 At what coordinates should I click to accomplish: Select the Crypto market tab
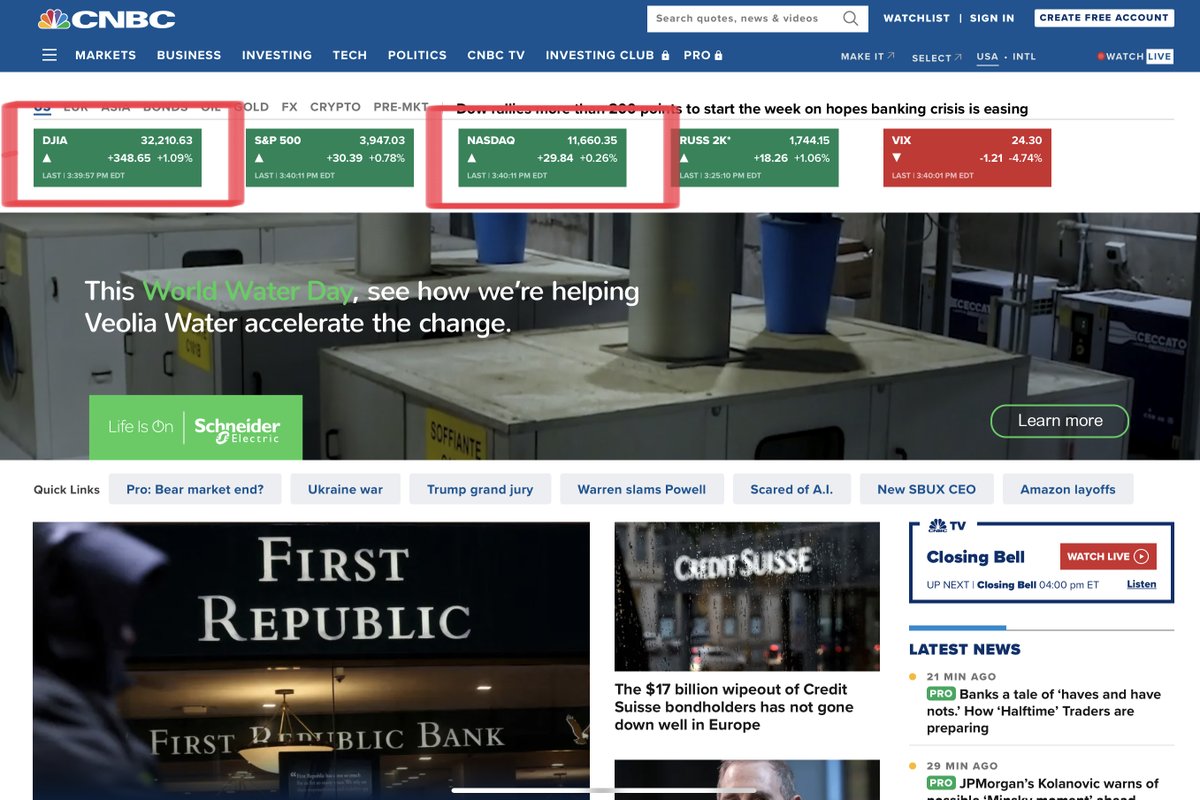335,107
